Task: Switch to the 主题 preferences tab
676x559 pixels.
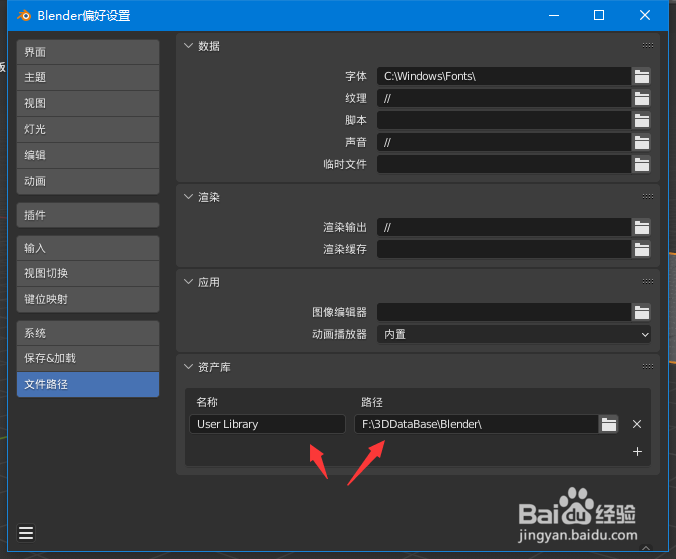Action: click(88, 78)
